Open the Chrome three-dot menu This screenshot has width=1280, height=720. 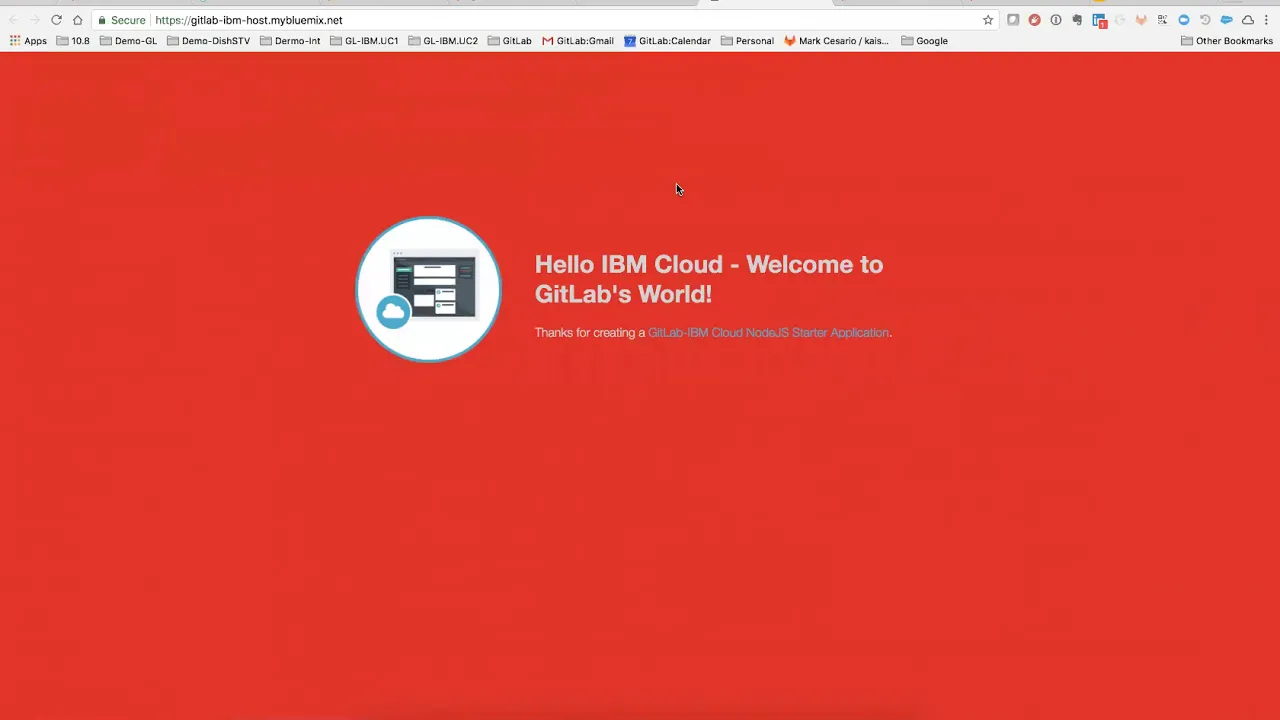point(1266,20)
